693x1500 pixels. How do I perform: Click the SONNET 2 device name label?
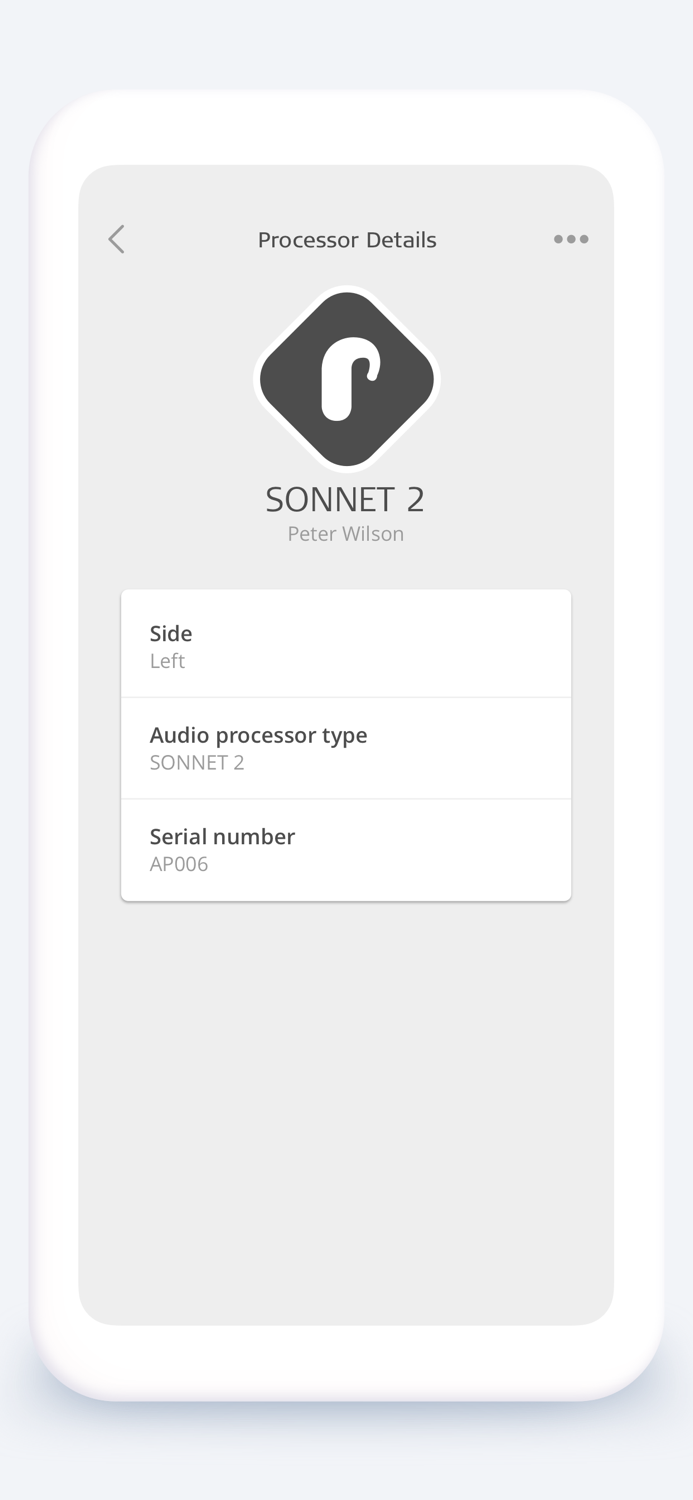pyautogui.click(x=344, y=499)
